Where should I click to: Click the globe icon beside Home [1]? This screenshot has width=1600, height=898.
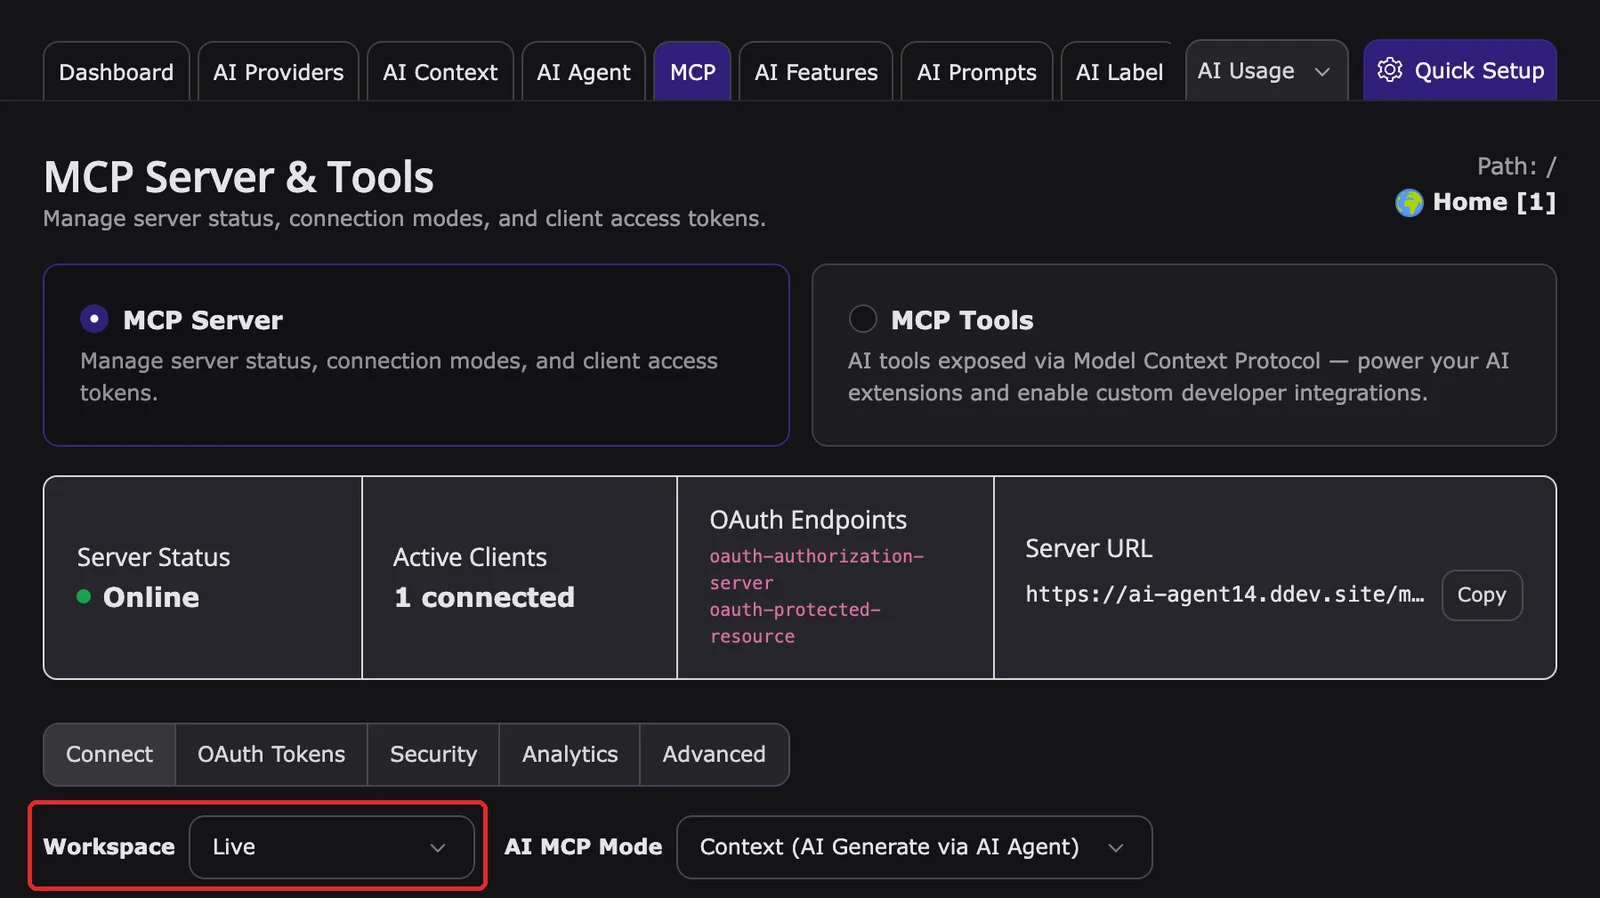(1409, 202)
